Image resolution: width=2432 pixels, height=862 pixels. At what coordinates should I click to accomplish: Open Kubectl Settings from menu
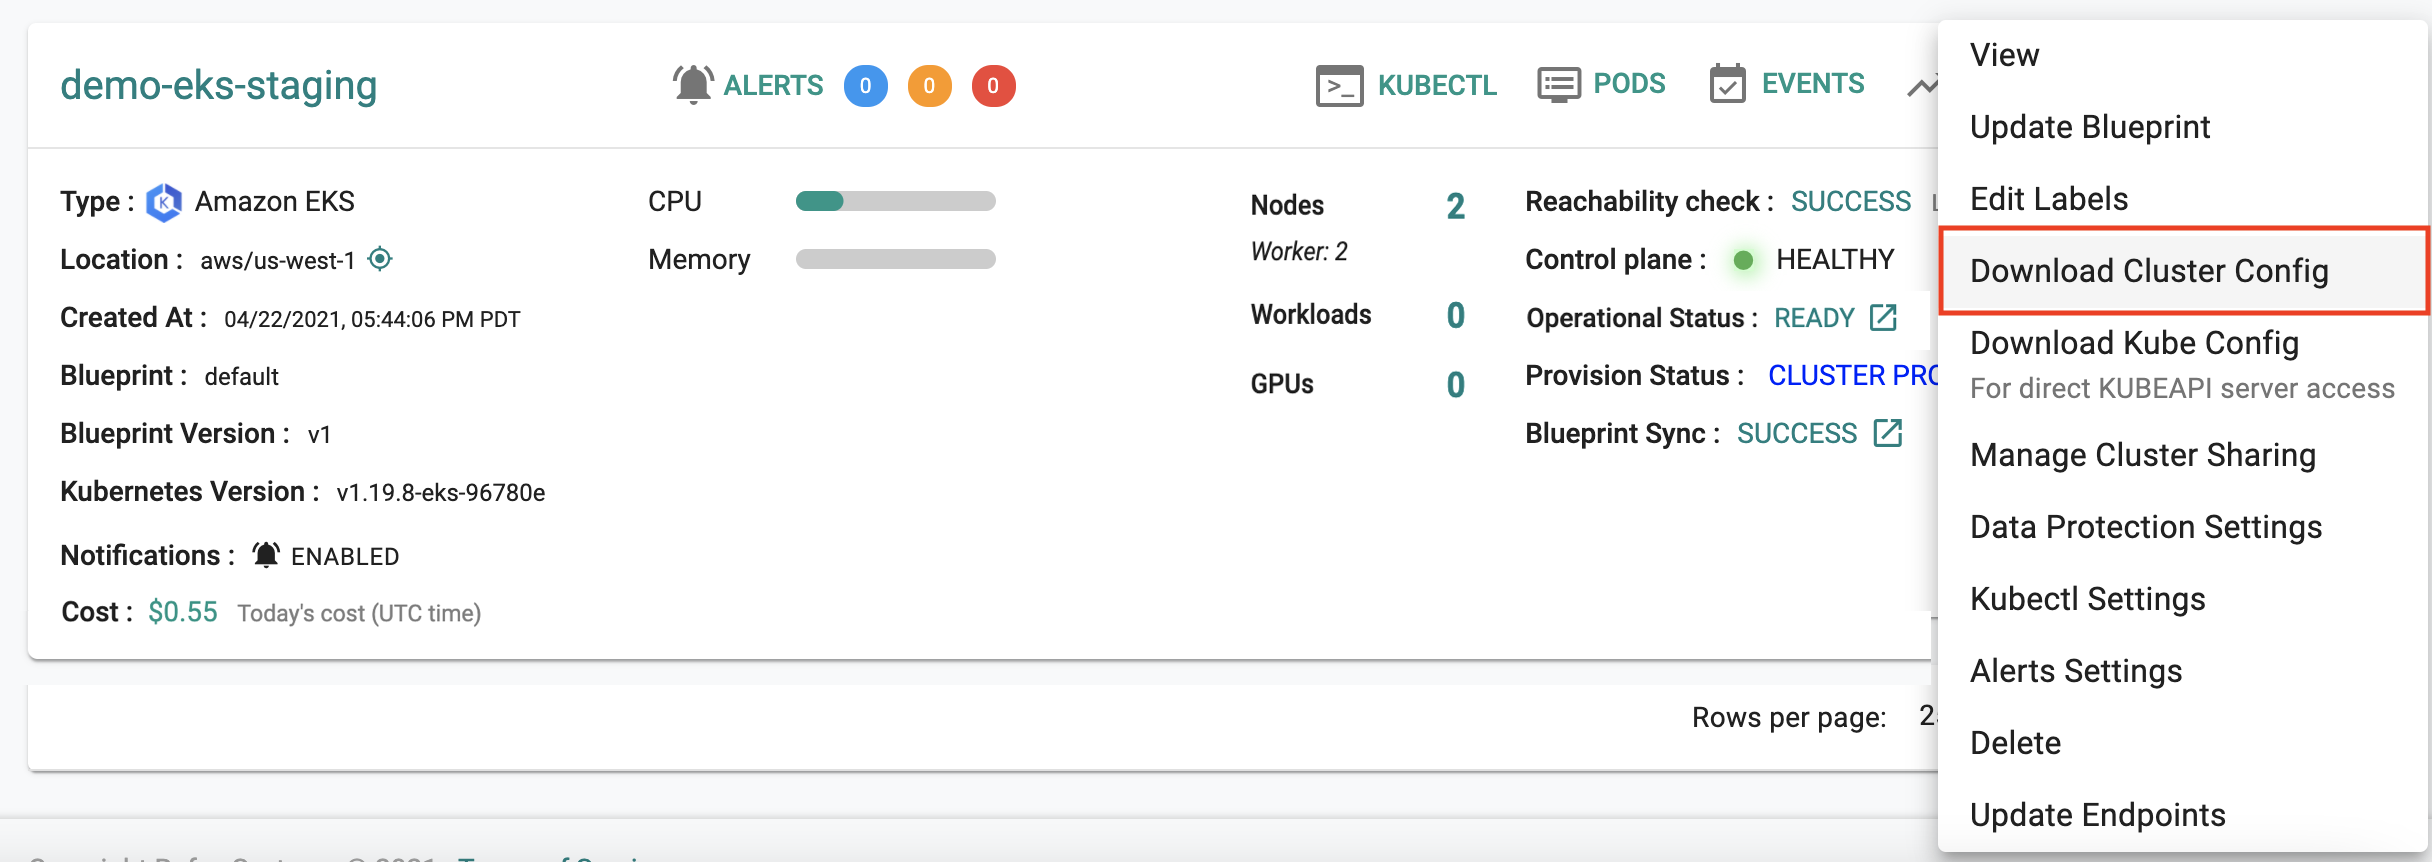tap(2183, 599)
